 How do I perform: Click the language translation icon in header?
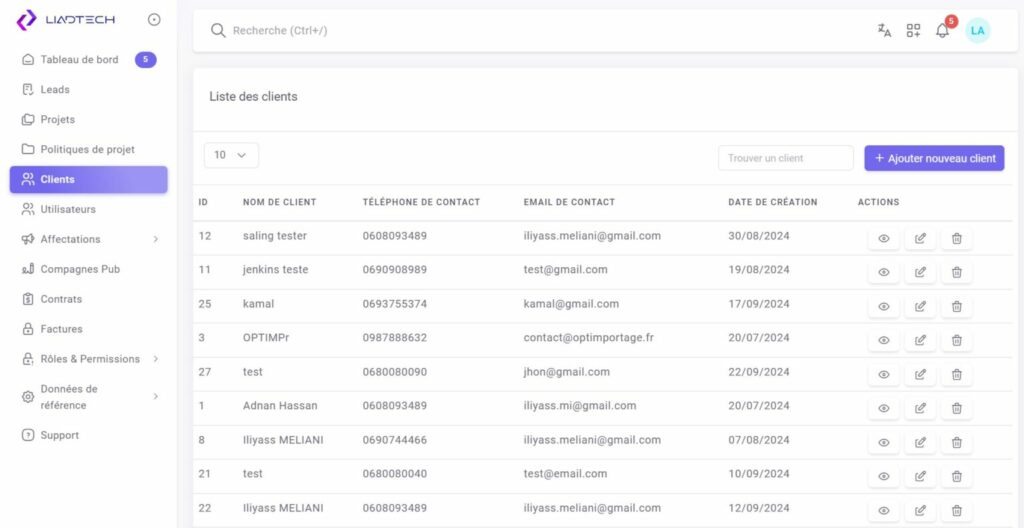pos(884,31)
